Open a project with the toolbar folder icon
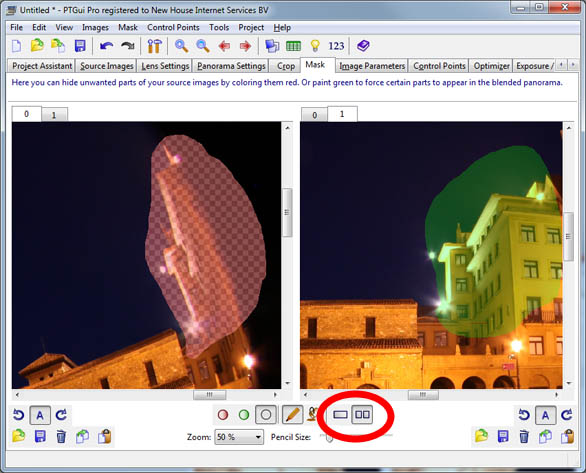The height and width of the screenshot is (473, 586). (37, 46)
